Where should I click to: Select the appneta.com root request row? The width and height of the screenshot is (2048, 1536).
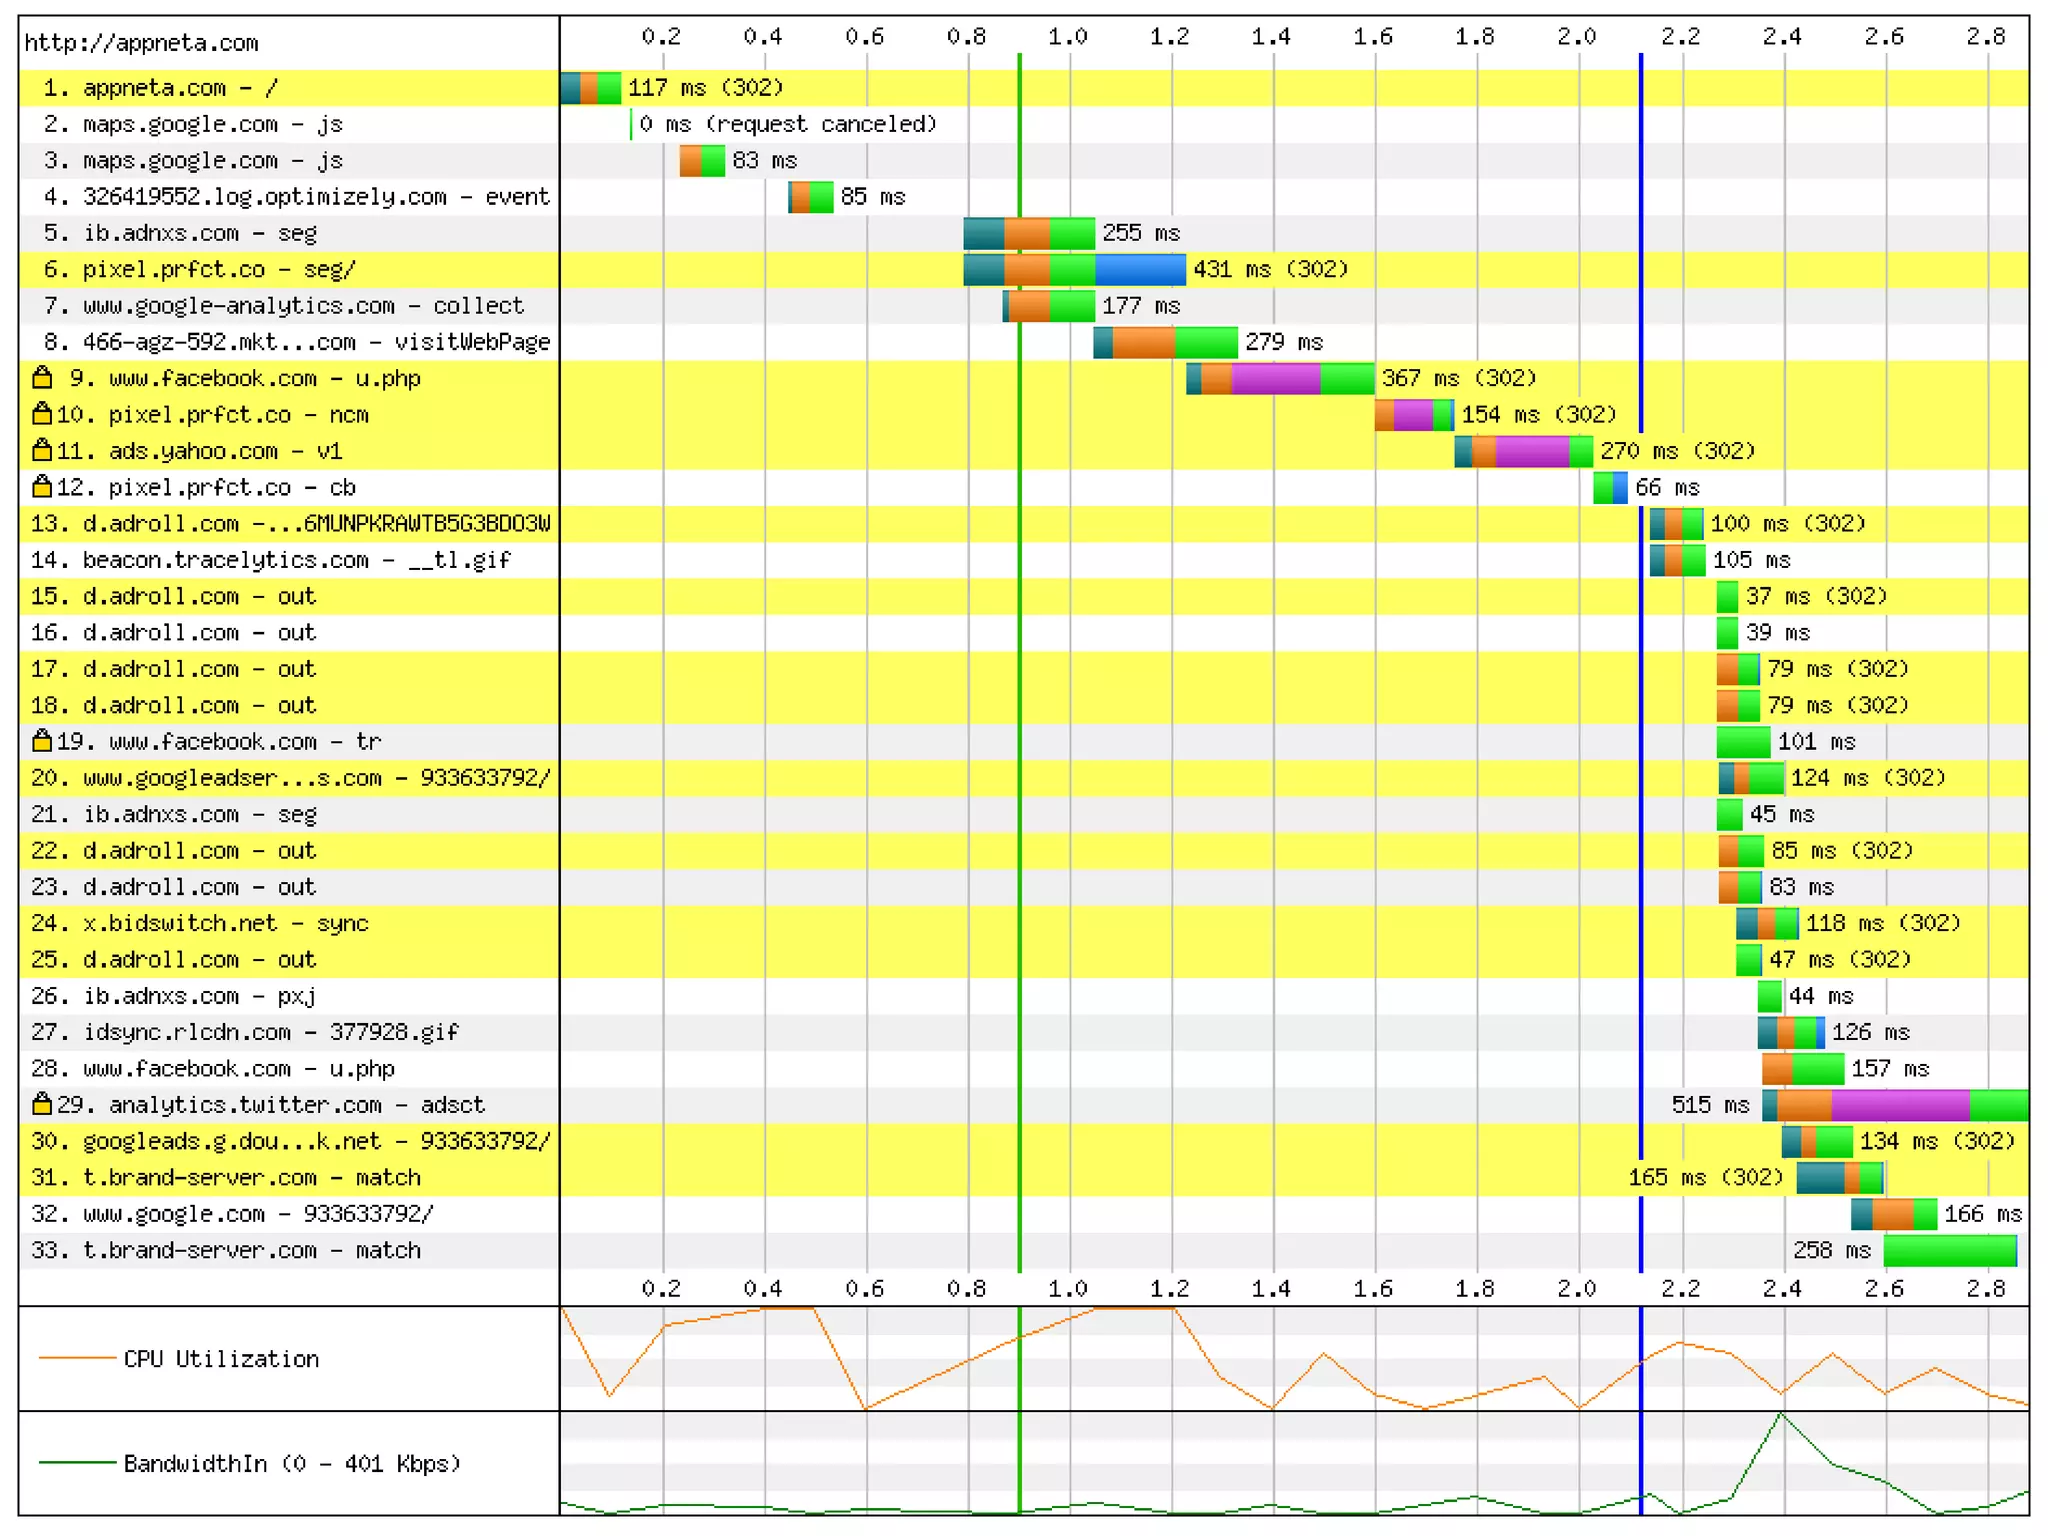[x=160, y=88]
